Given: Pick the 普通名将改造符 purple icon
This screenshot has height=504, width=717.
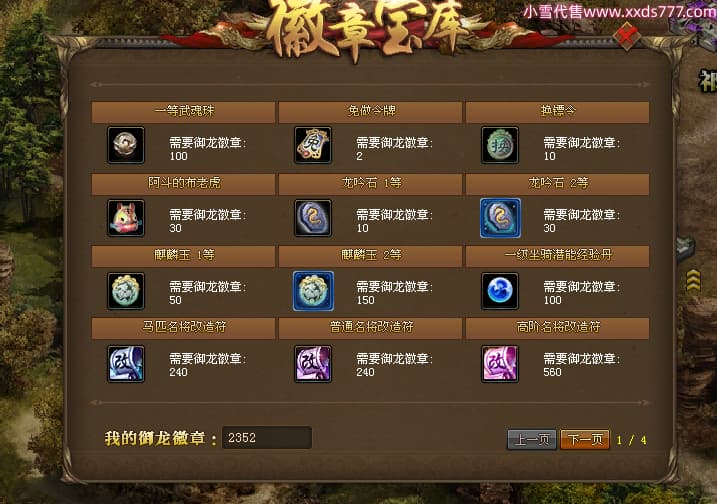Looking at the screenshot, I should point(313,364).
